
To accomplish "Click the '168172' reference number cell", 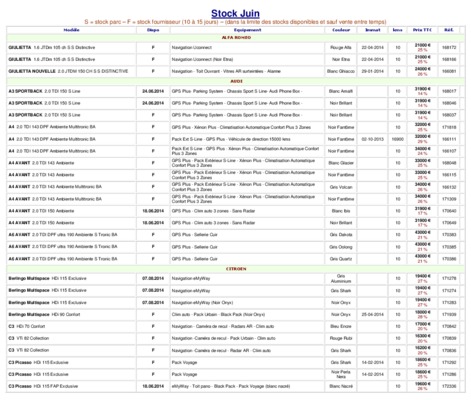I will tap(449, 48).
